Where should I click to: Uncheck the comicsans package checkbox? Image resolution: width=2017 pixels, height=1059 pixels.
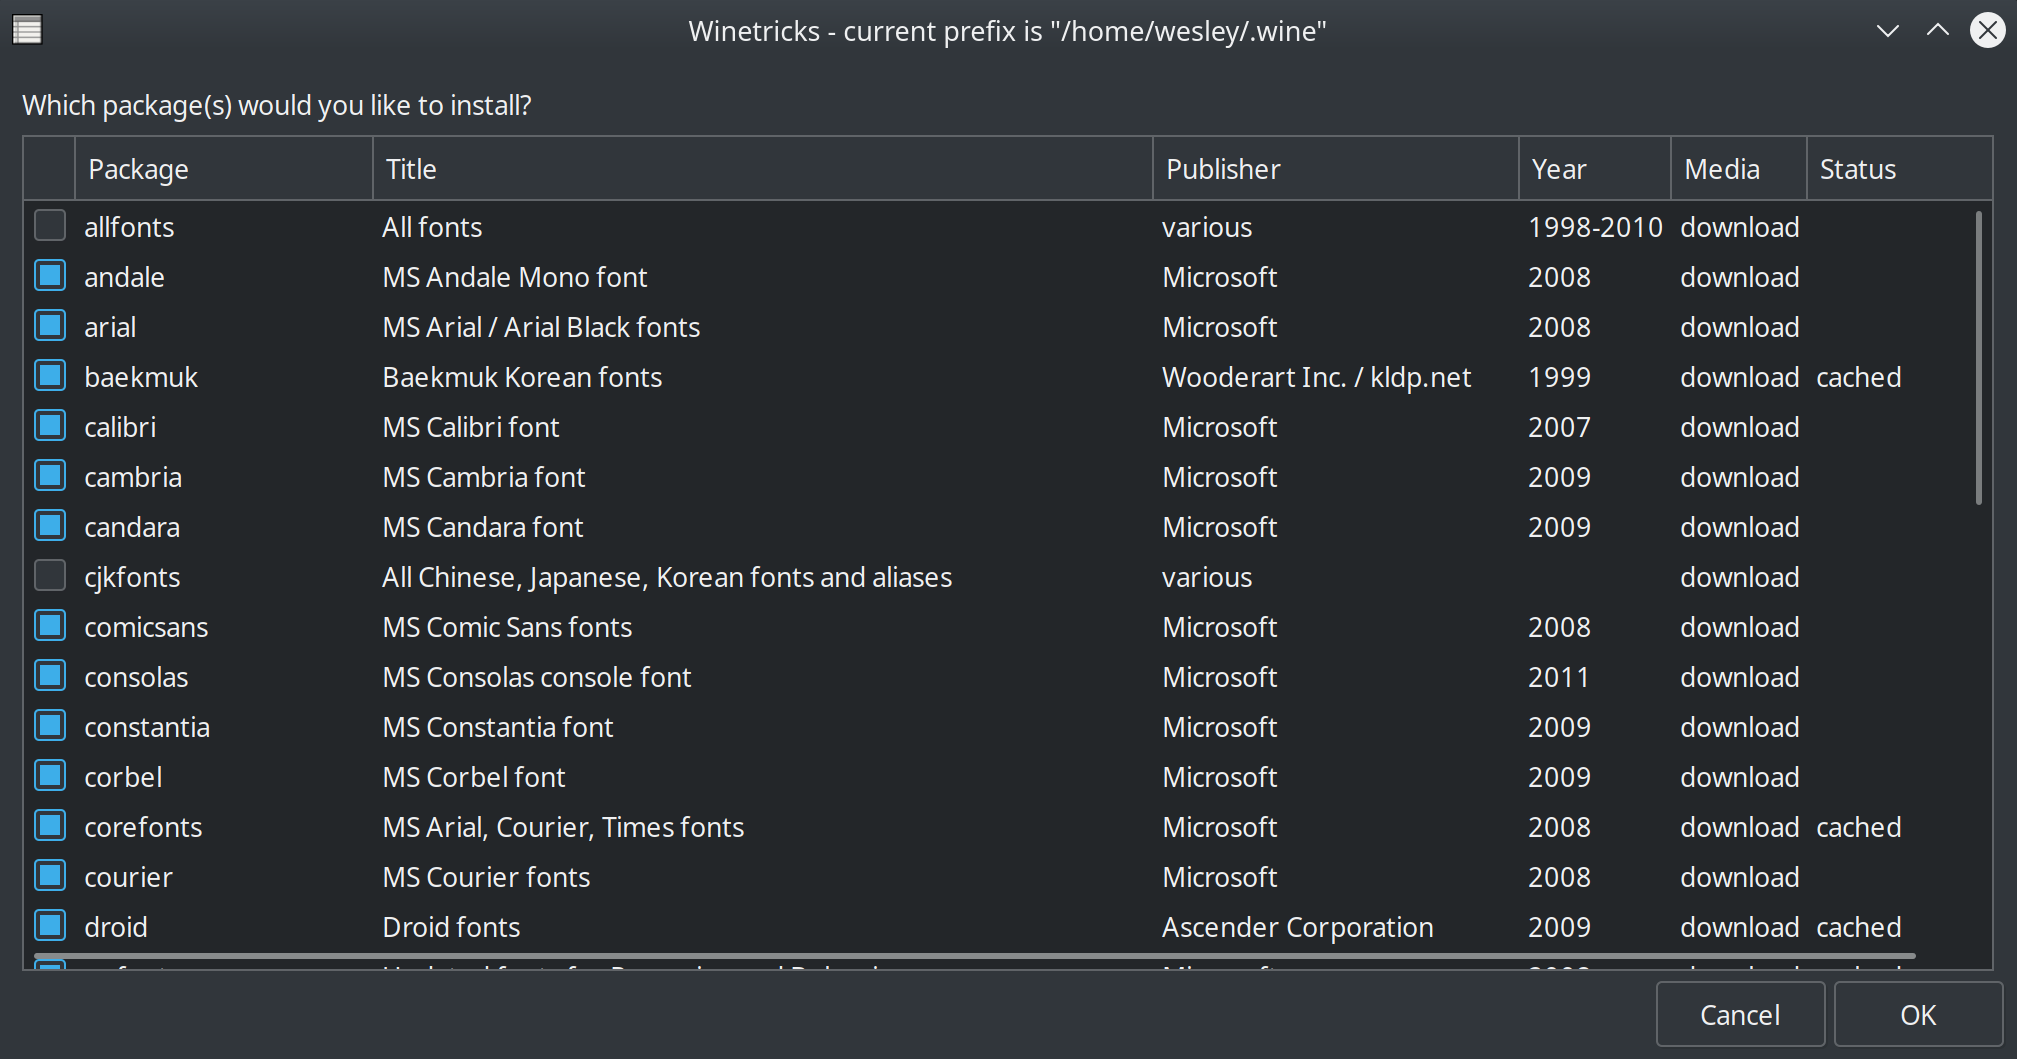(x=50, y=626)
